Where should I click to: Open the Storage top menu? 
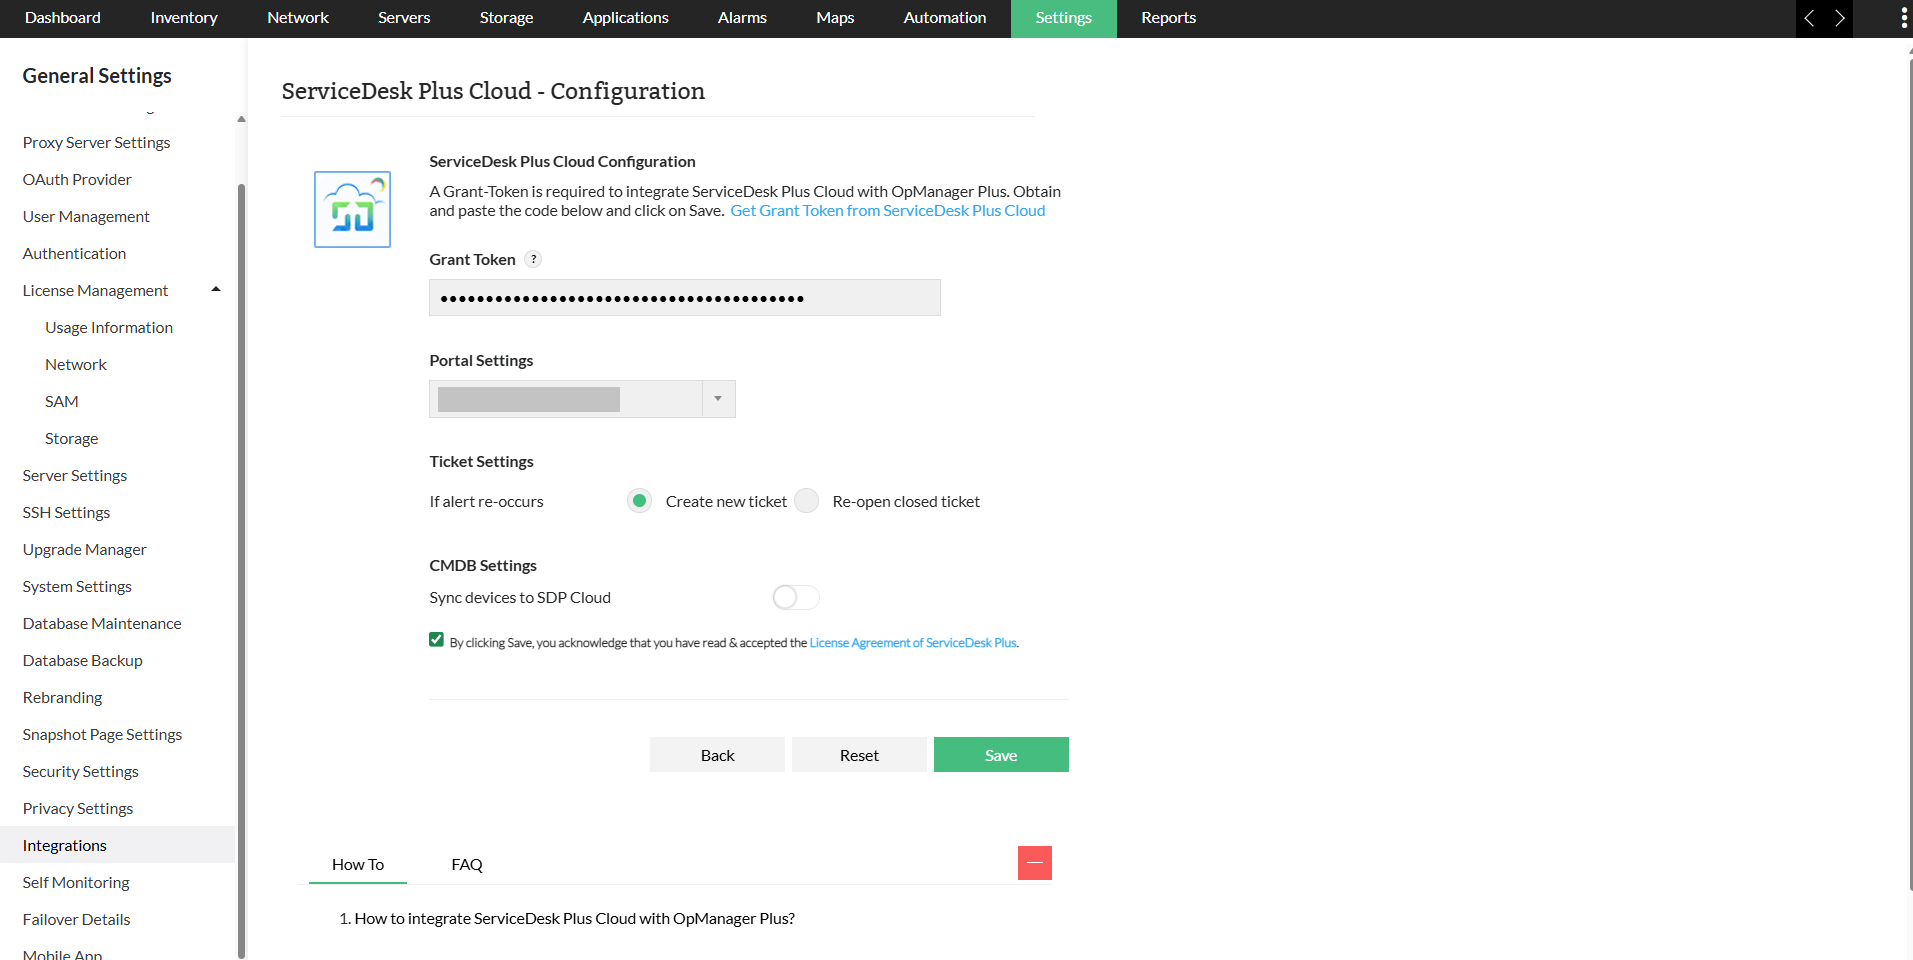point(507,18)
